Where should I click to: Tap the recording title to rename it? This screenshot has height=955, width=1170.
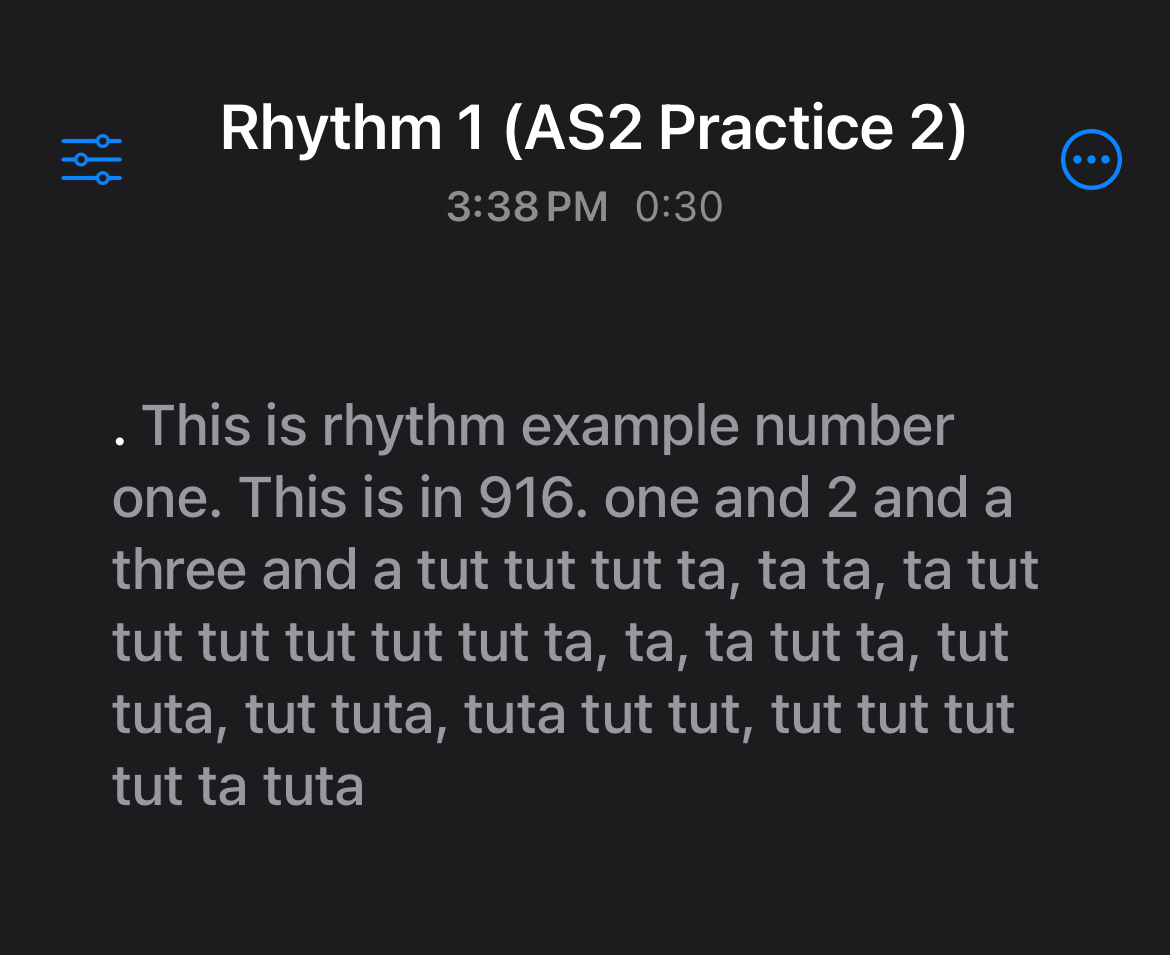point(593,128)
